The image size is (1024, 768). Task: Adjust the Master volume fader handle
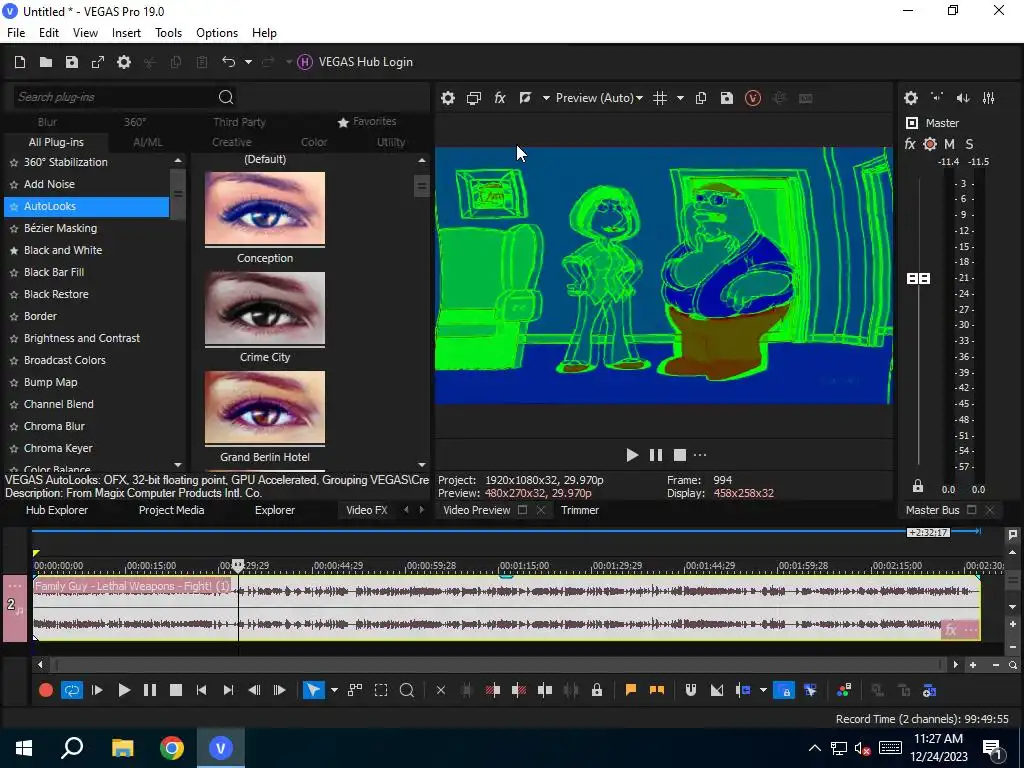click(x=918, y=279)
